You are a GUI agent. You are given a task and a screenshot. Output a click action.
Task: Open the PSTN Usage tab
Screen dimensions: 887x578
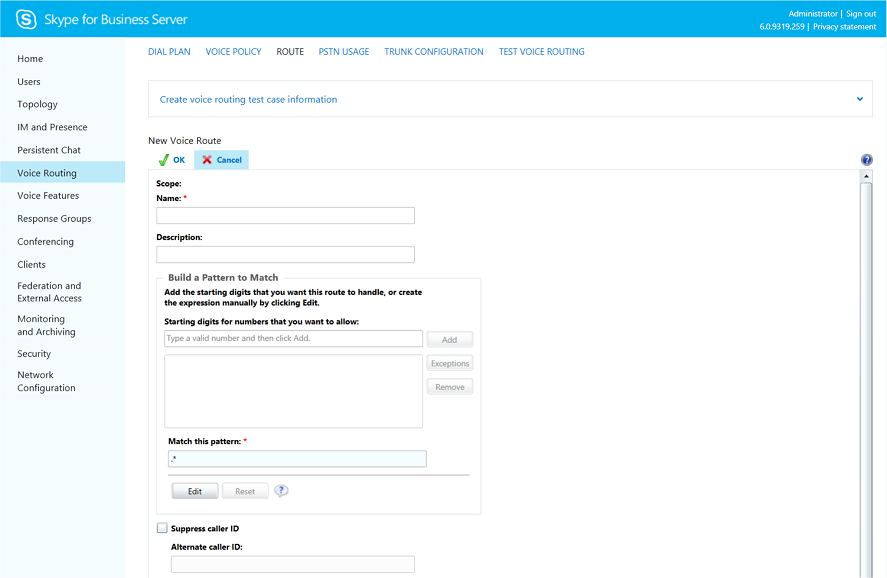[x=344, y=52]
